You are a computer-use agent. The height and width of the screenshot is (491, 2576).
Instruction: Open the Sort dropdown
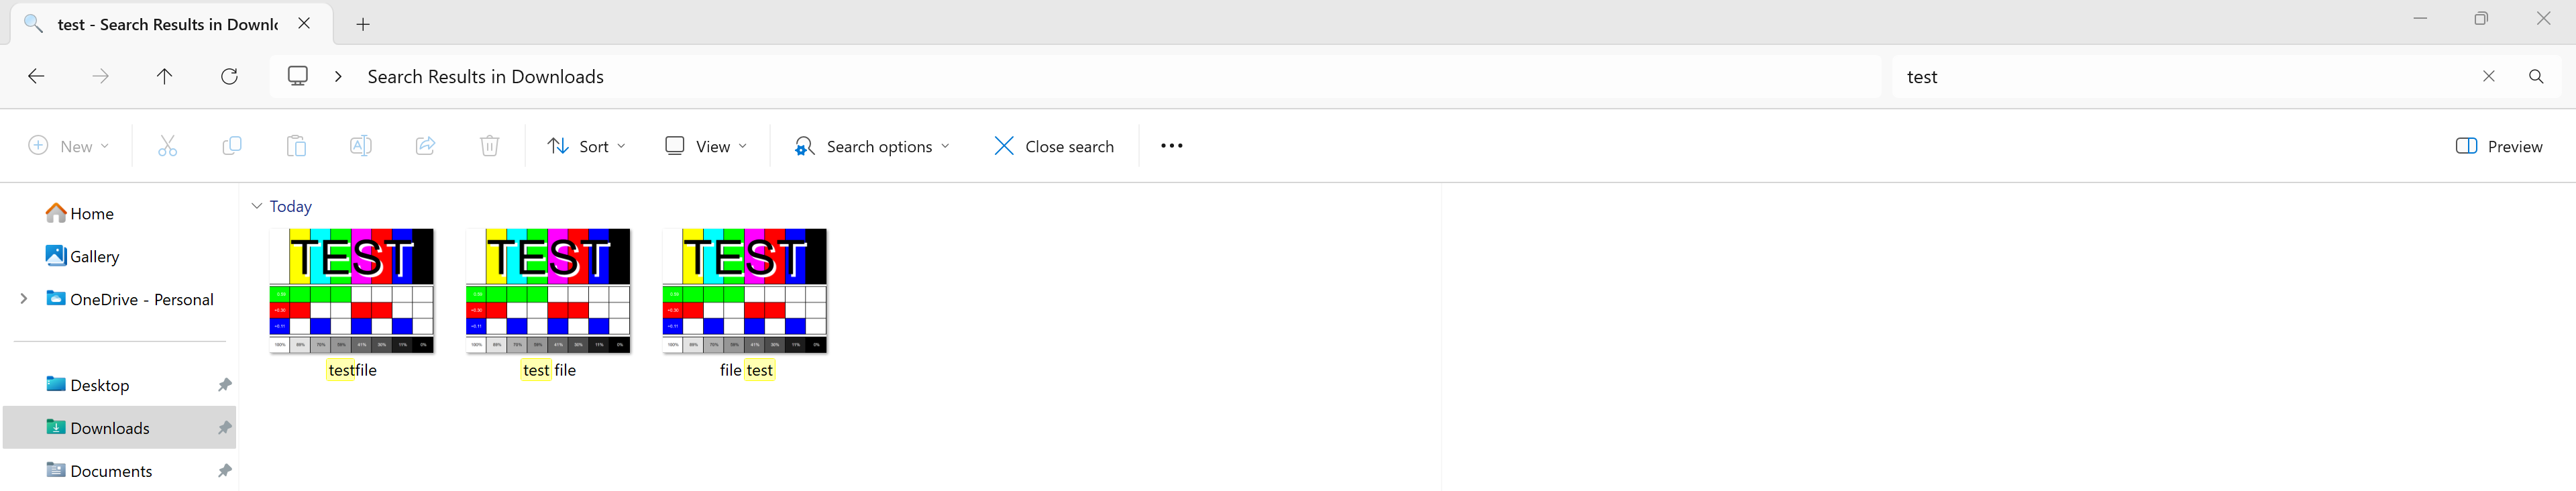tap(586, 145)
